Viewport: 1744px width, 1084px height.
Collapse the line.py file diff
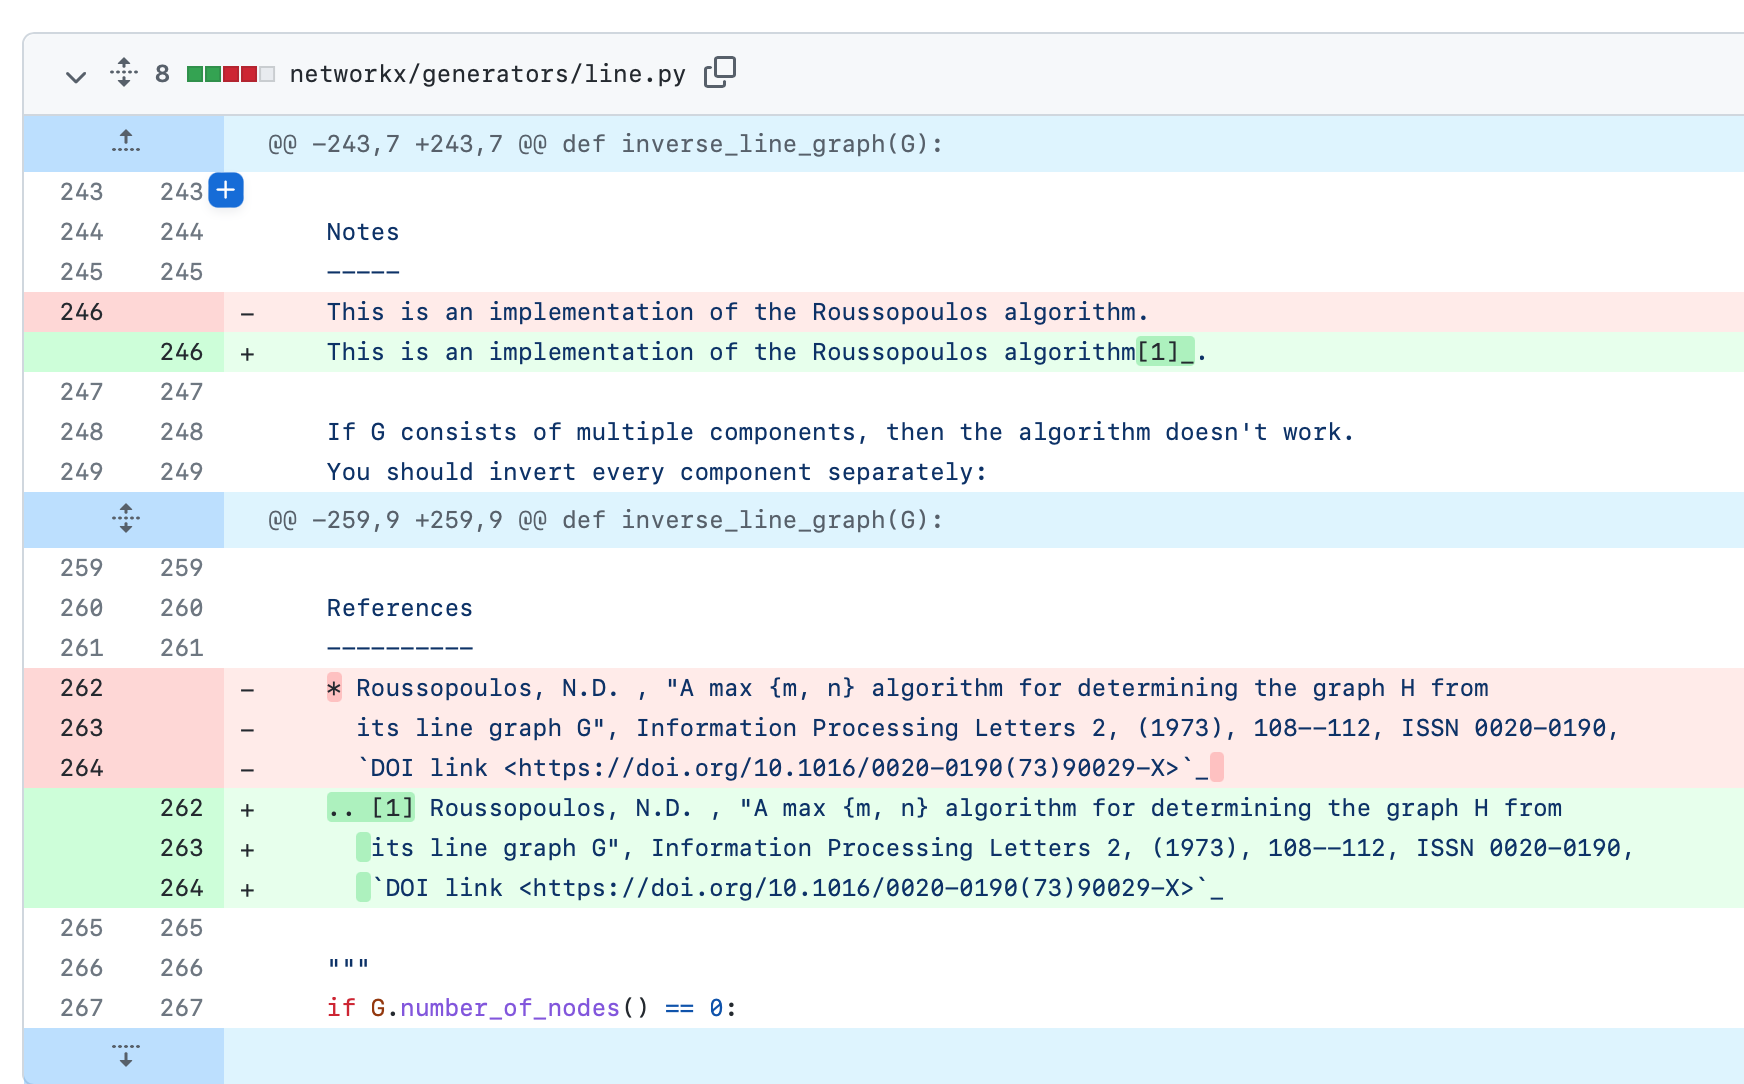point(75,76)
